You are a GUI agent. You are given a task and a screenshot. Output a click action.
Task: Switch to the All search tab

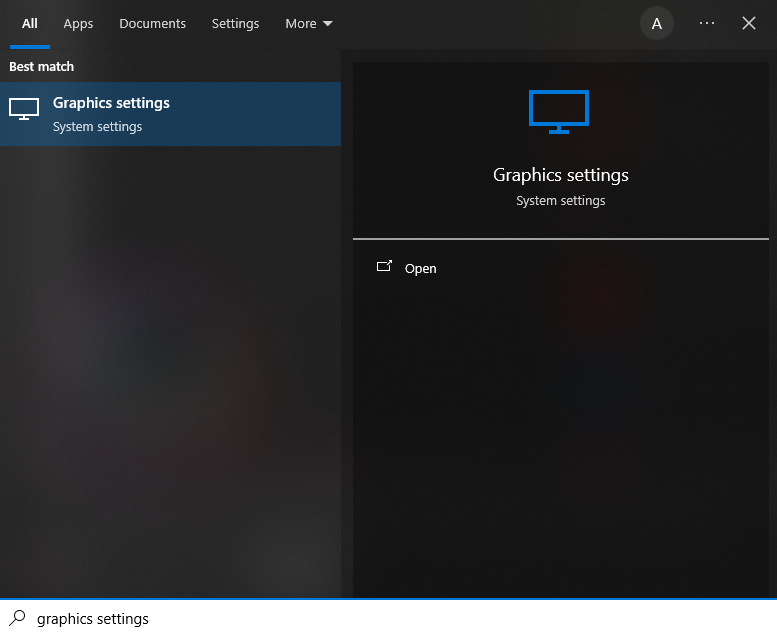pyautogui.click(x=30, y=24)
